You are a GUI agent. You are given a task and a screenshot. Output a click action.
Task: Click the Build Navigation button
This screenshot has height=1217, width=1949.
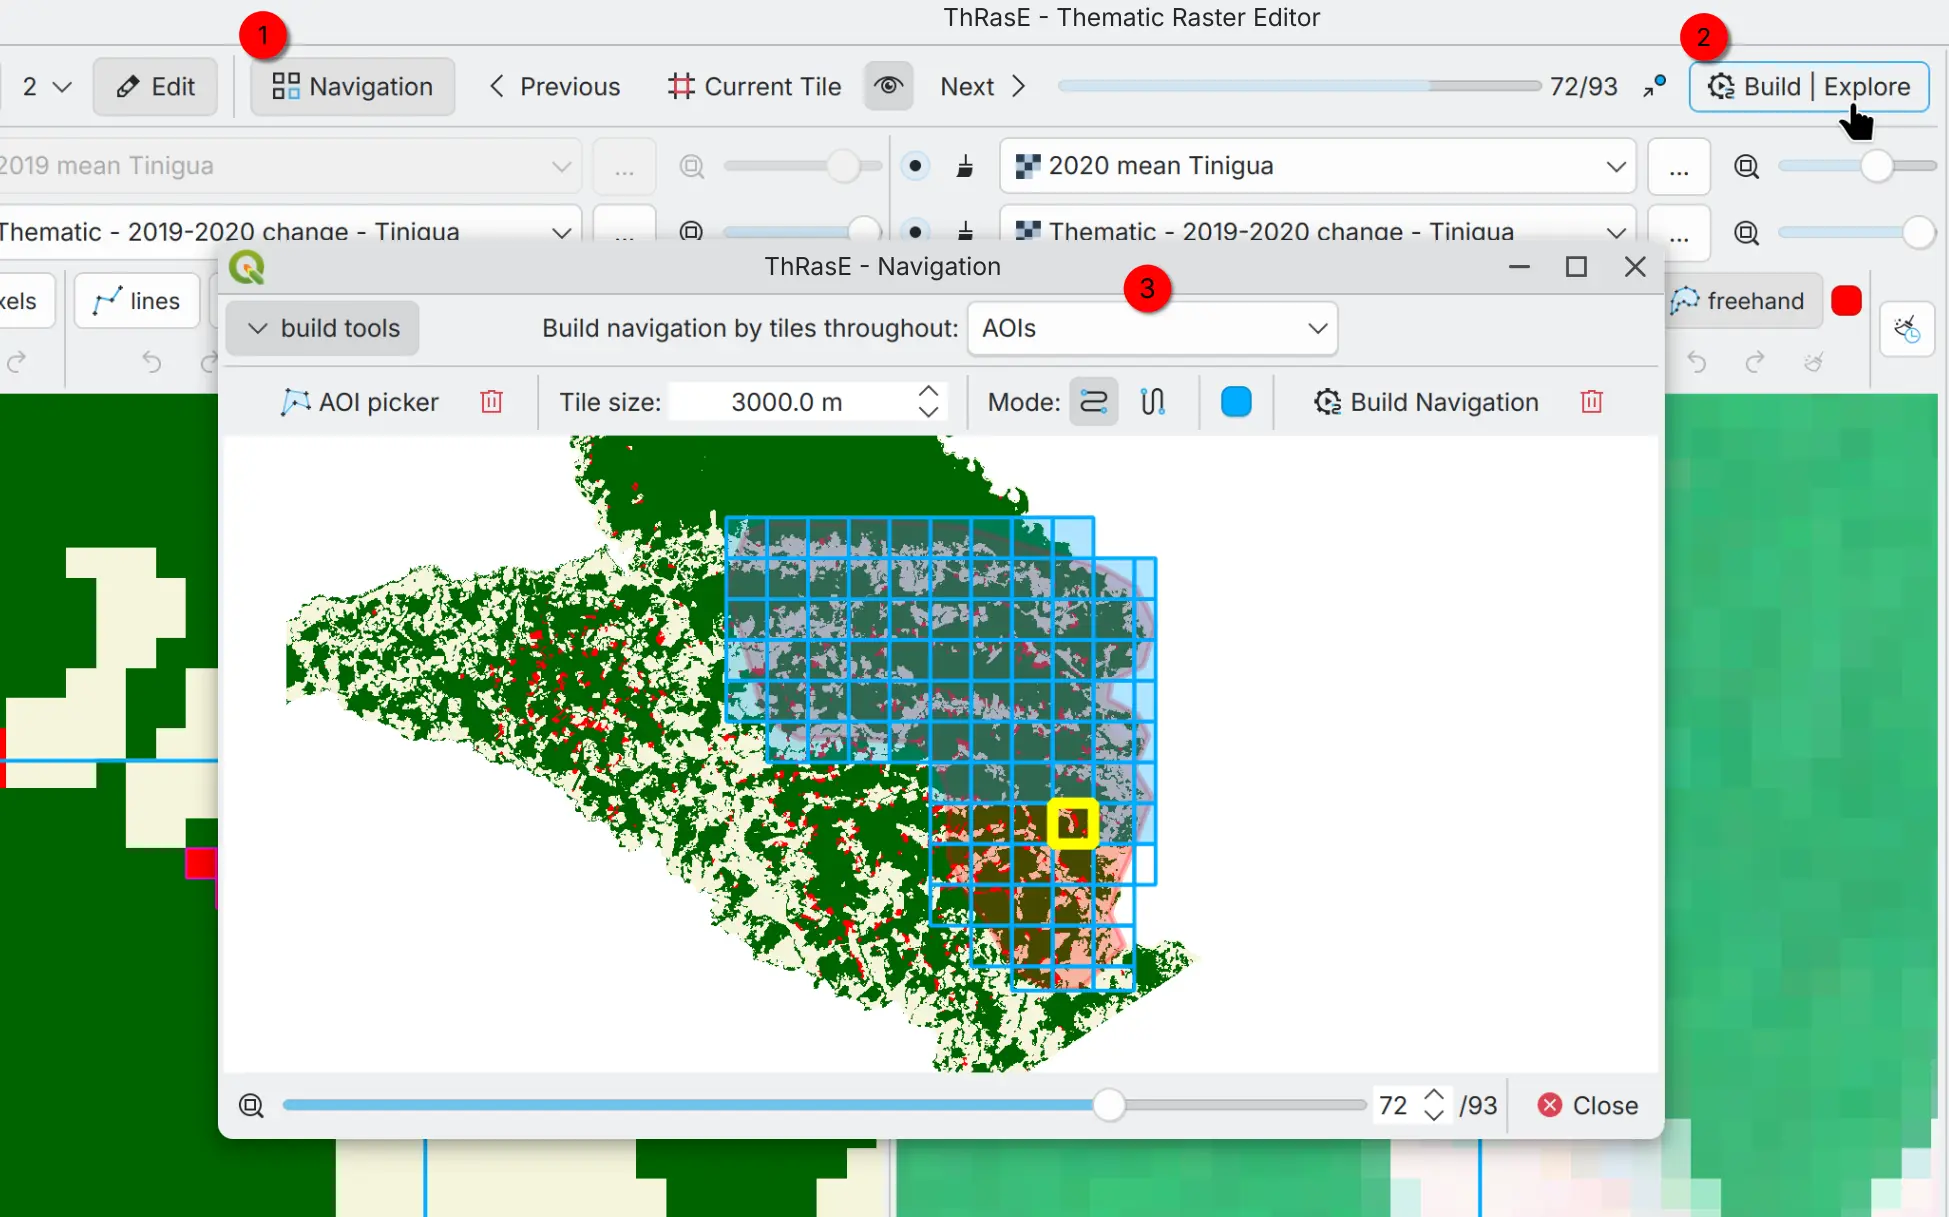[x=1426, y=402]
